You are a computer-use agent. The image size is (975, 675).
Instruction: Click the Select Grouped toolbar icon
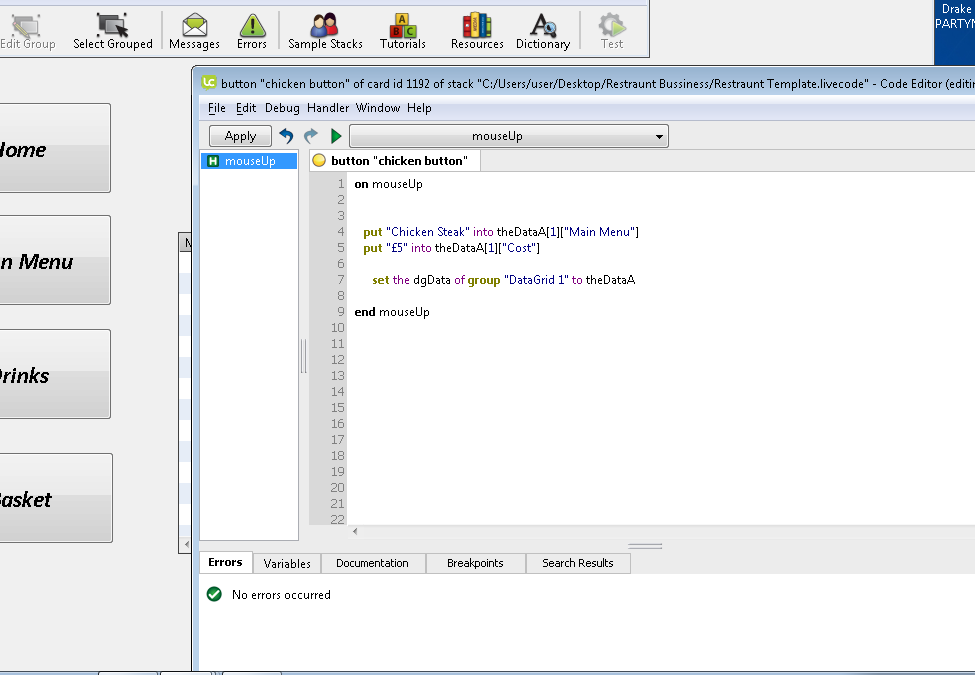pos(113,30)
